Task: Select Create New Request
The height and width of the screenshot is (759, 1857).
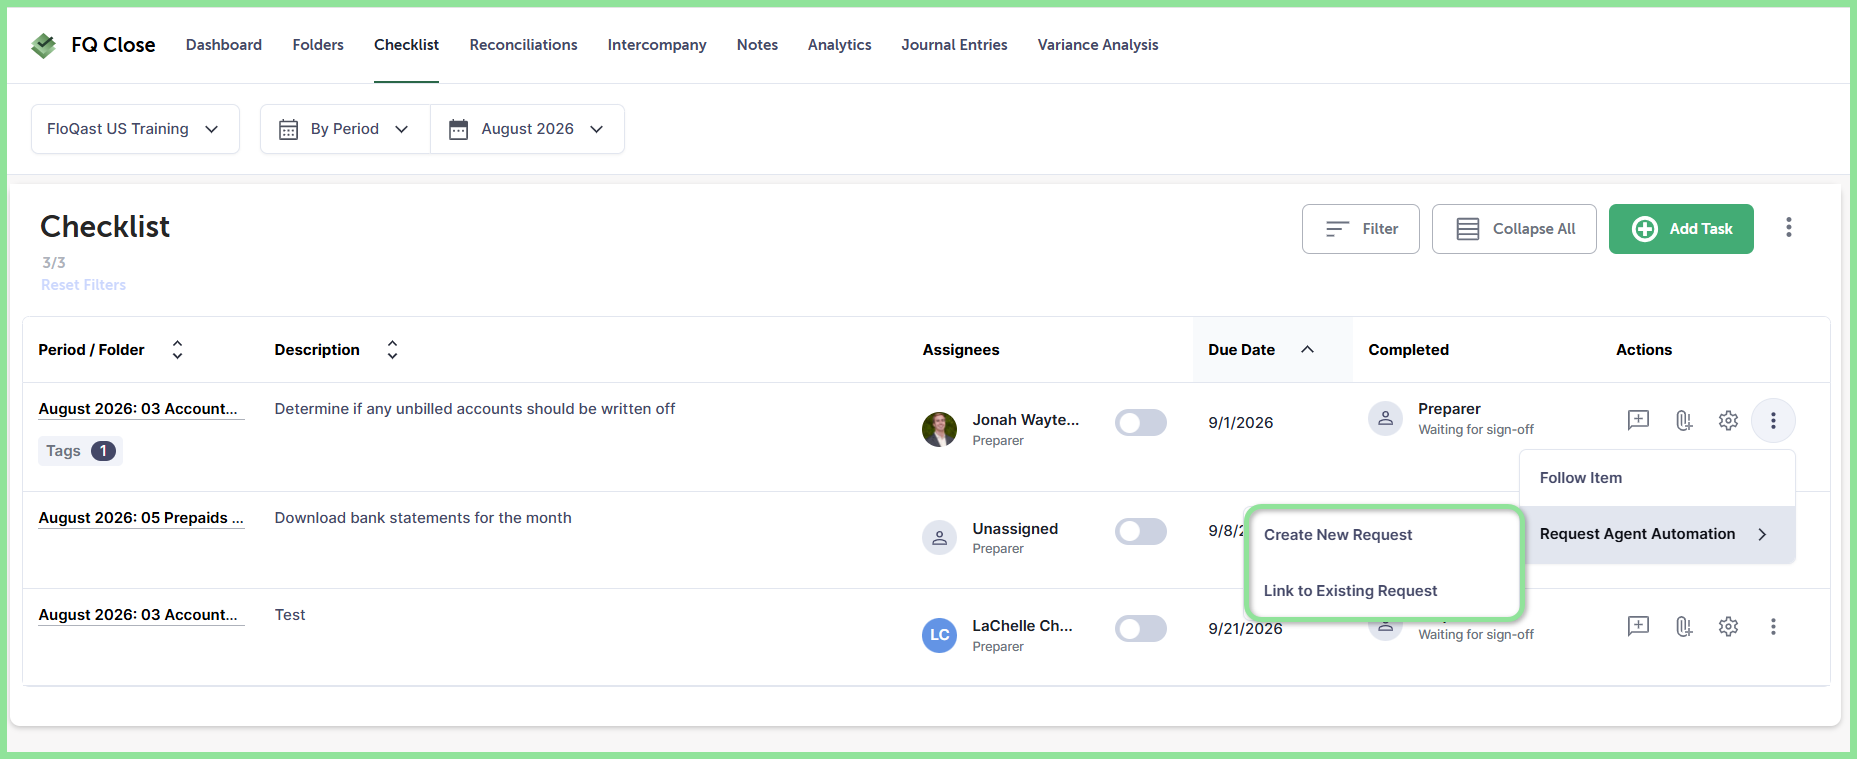Action: pyautogui.click(x=1384, y=535)
